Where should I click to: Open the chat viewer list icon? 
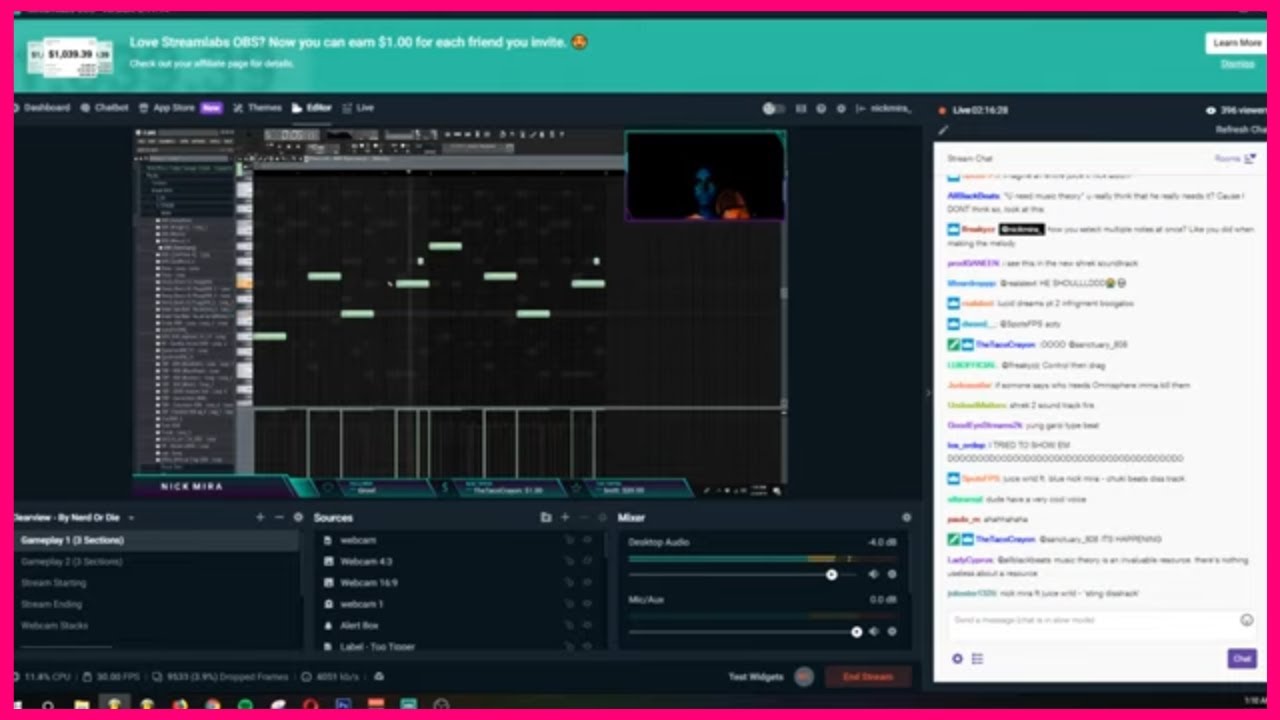(x=977, y=658)
